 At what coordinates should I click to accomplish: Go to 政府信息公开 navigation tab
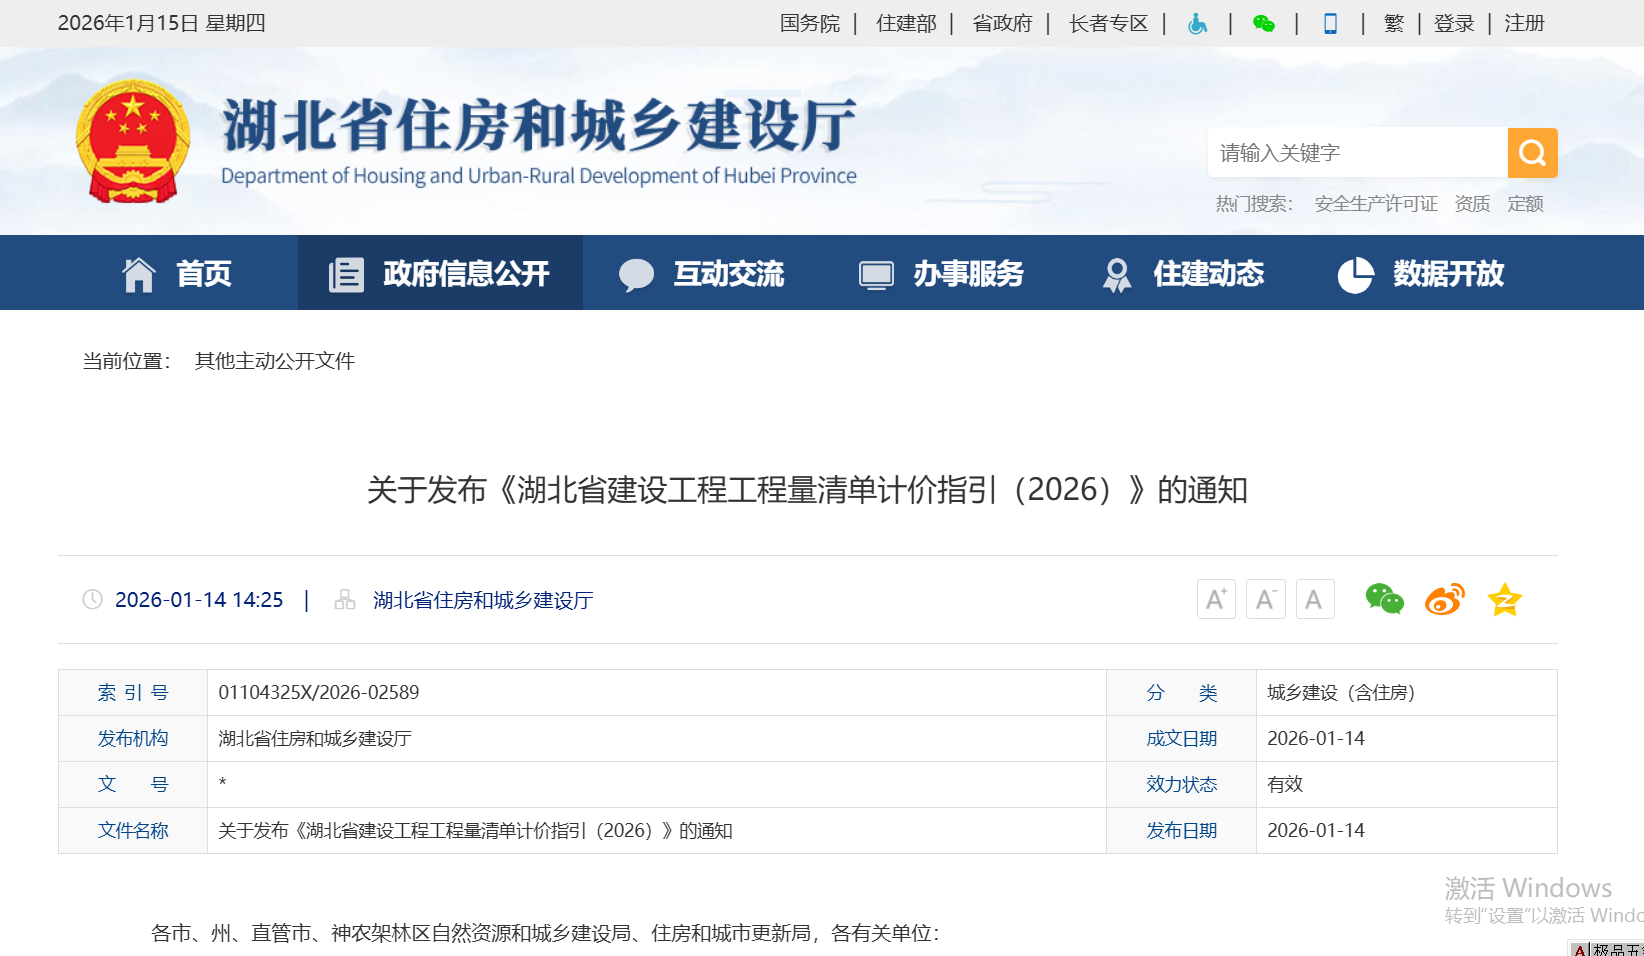click(440, 273)
